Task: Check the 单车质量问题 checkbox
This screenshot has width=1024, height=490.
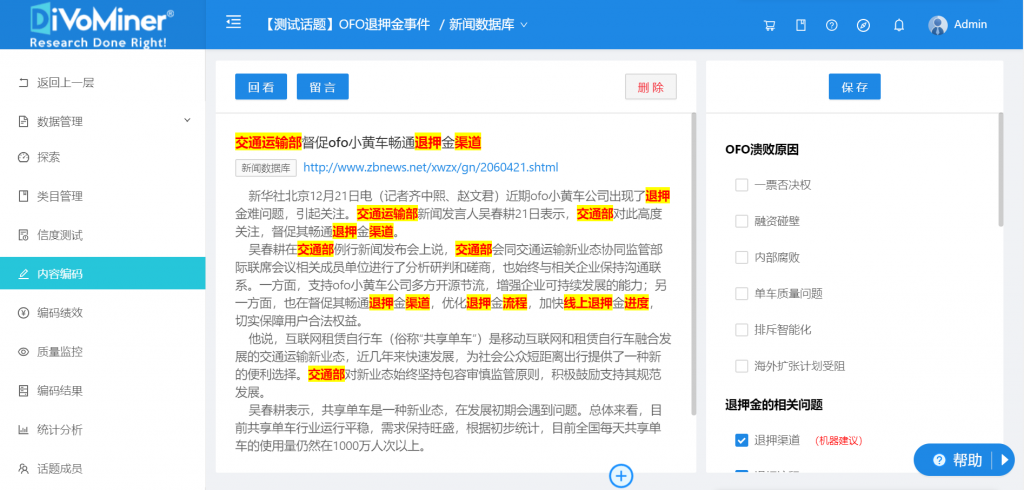Action: (741, 293)
